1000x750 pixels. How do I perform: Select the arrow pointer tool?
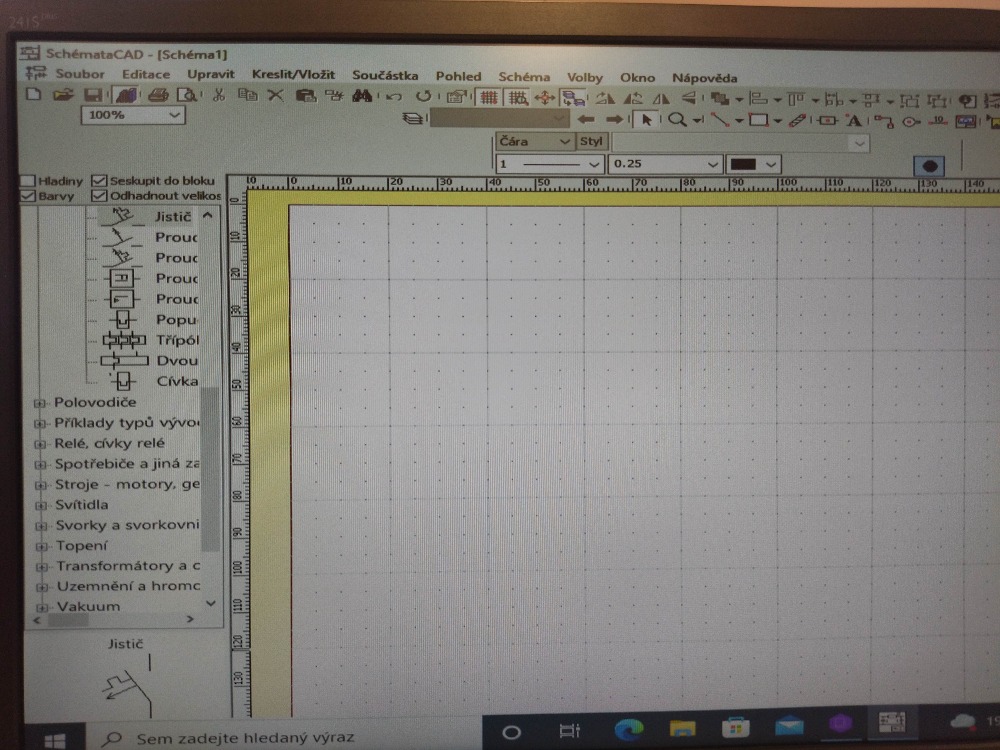(x=647, y=119)
